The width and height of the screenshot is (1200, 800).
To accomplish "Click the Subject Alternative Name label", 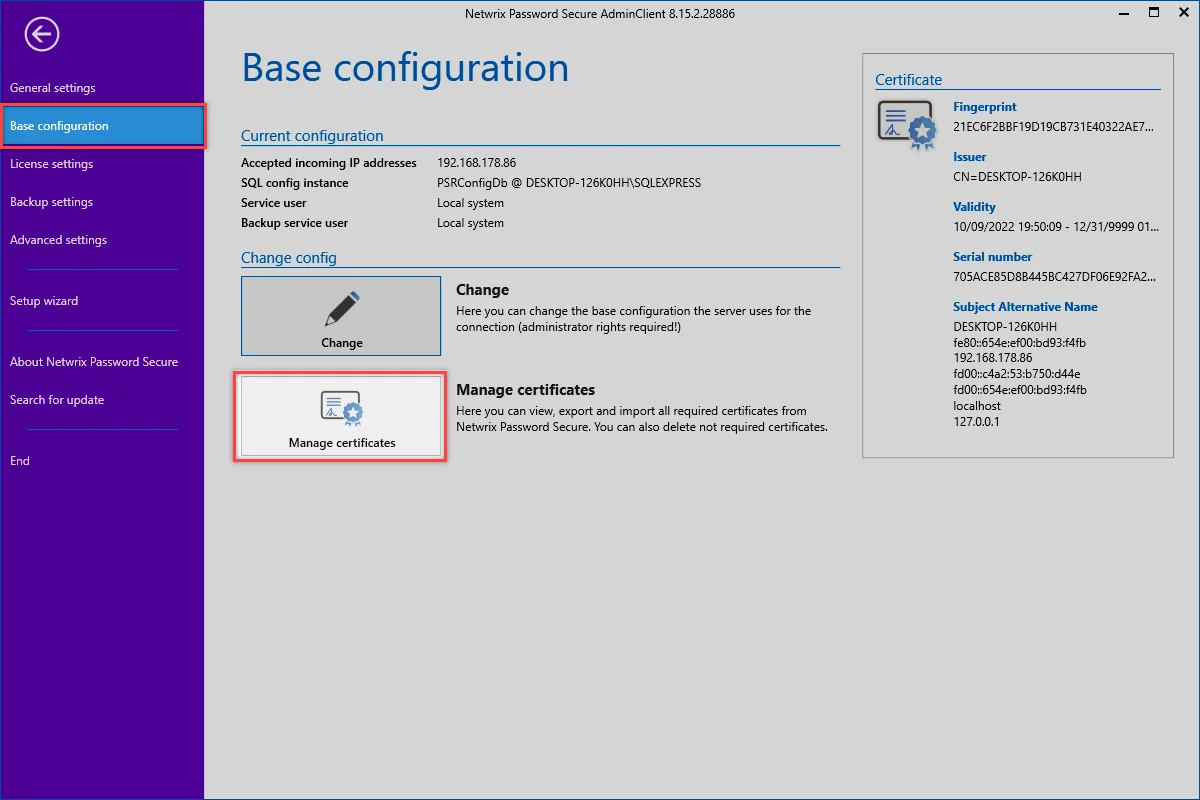I will pos(1025,307).
